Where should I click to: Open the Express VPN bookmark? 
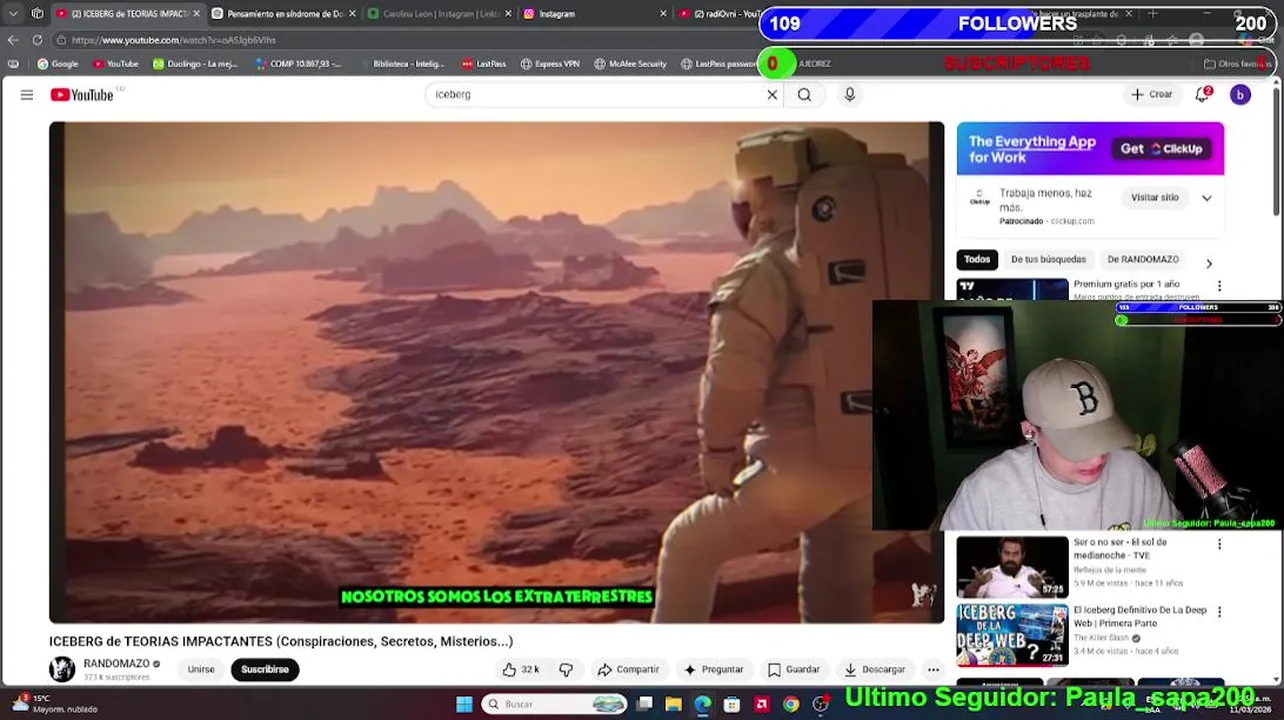(x=550, y=64)
